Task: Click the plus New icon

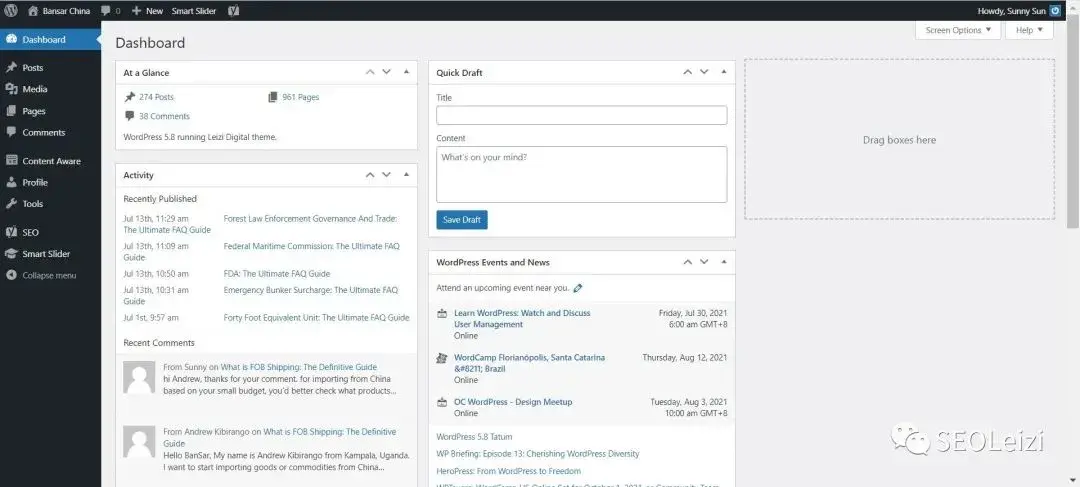Action: coord(136,11)
